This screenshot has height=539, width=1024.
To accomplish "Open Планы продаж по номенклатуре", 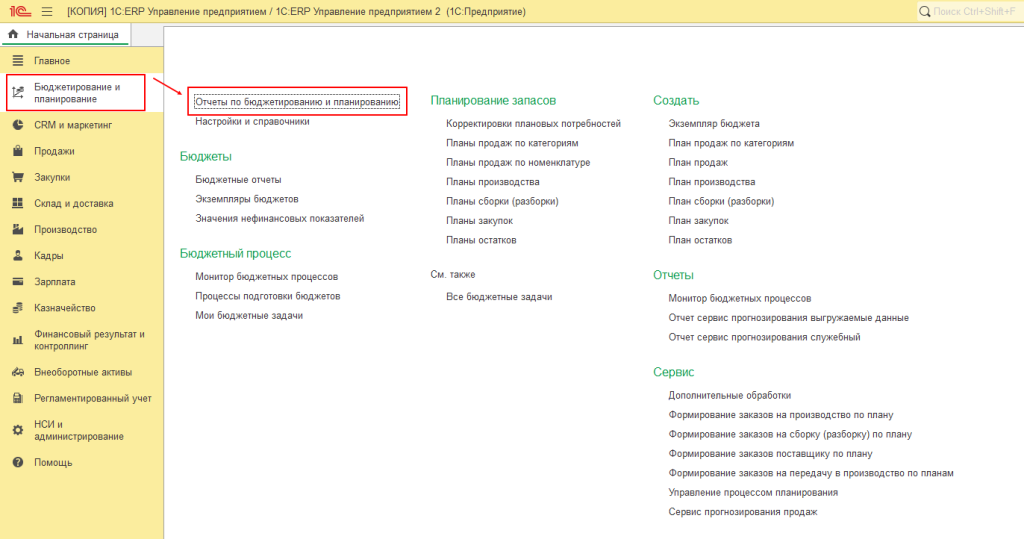I will (518, 162).
